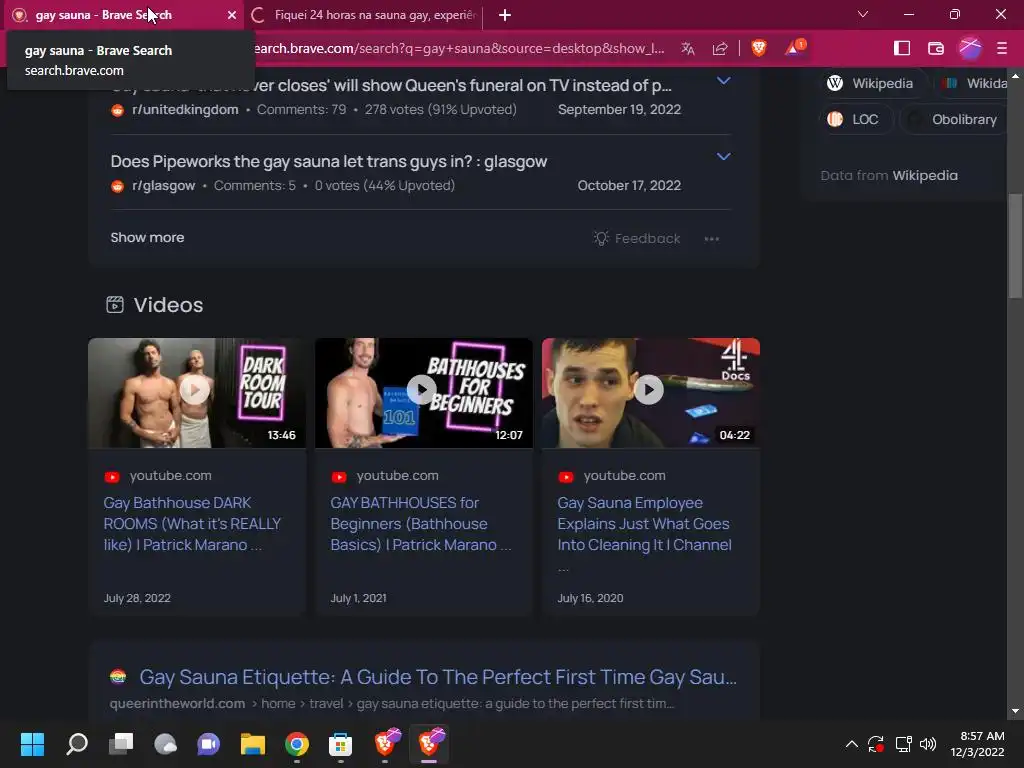
Task: Open Brave Shields lion icon in address bar
Action: point(758,48)
